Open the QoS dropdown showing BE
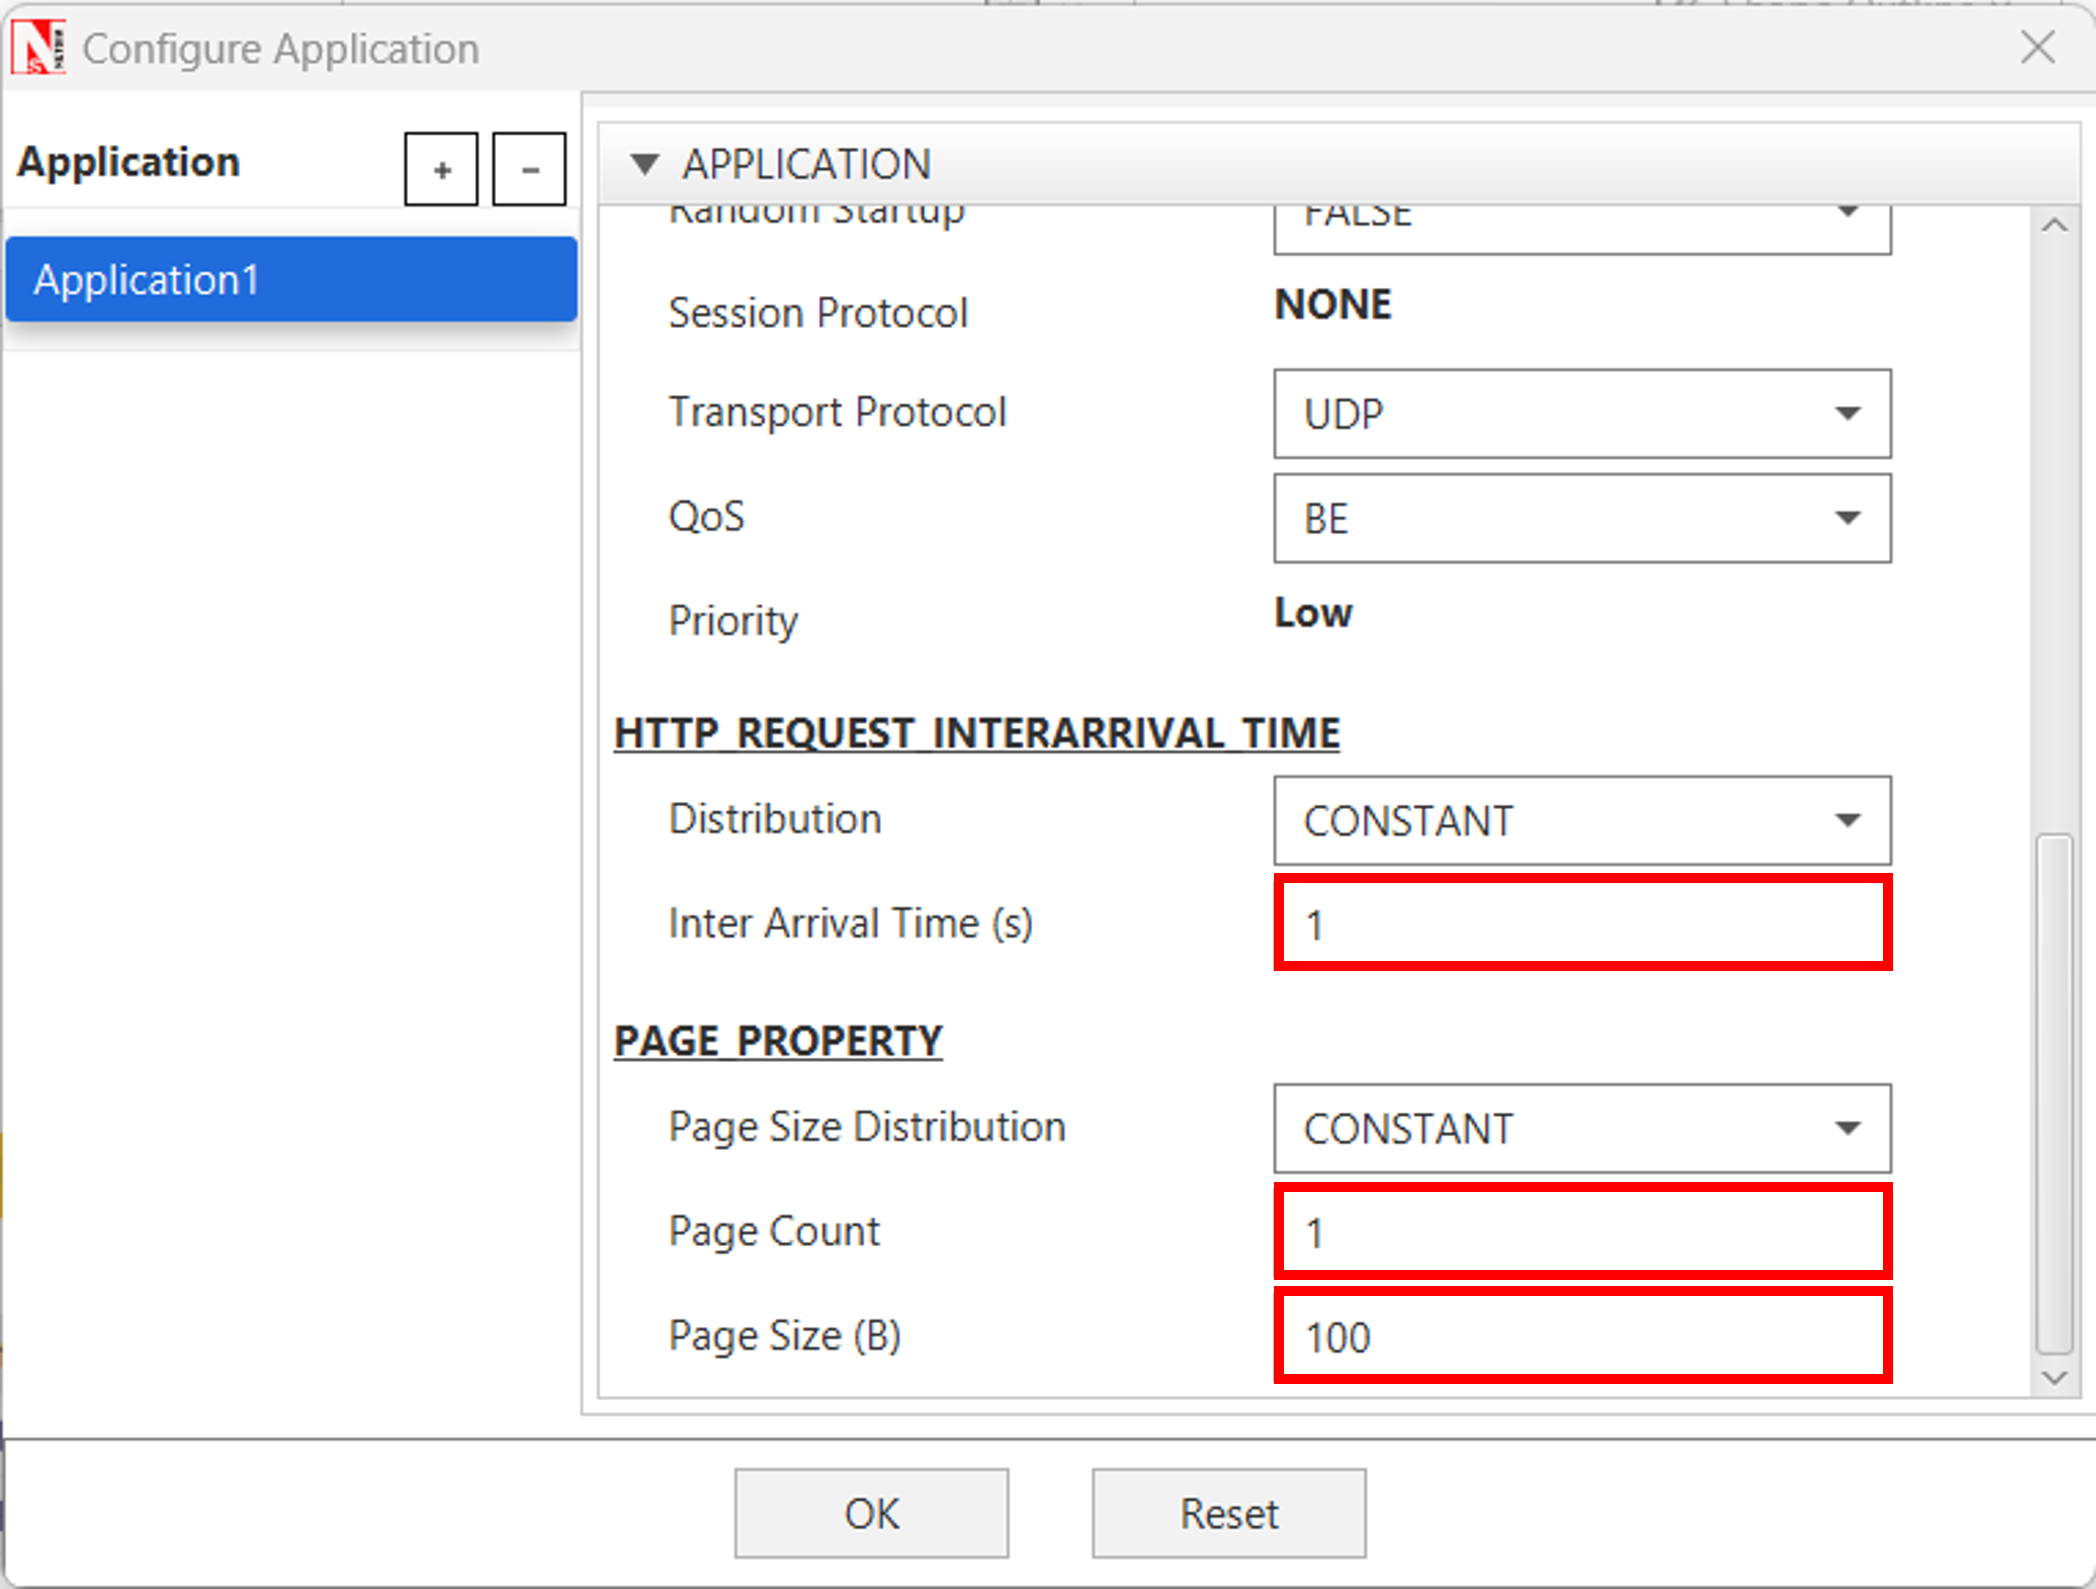This screenshot has height=1589, width=2096. point(1581,518)
